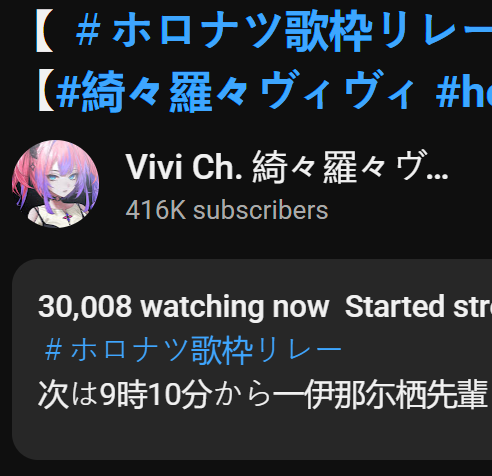Click the pink-haired character profile picture
Image resolution: width=492 pixels, height=476 pixels.
click(x=55, y=184)
